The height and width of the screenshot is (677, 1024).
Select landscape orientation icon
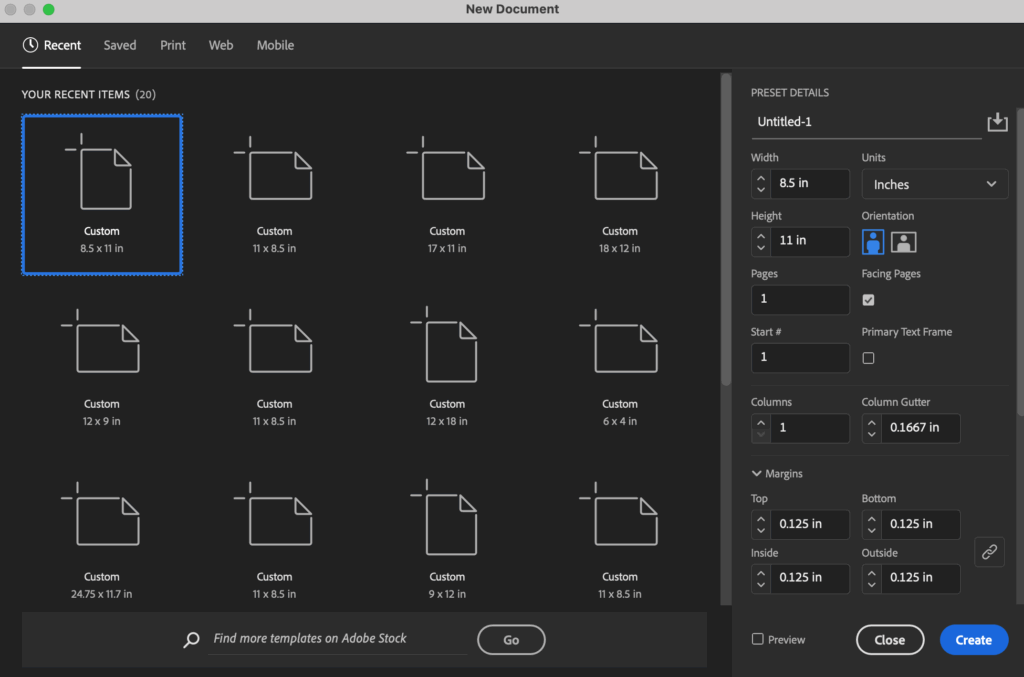coord(903,242)
